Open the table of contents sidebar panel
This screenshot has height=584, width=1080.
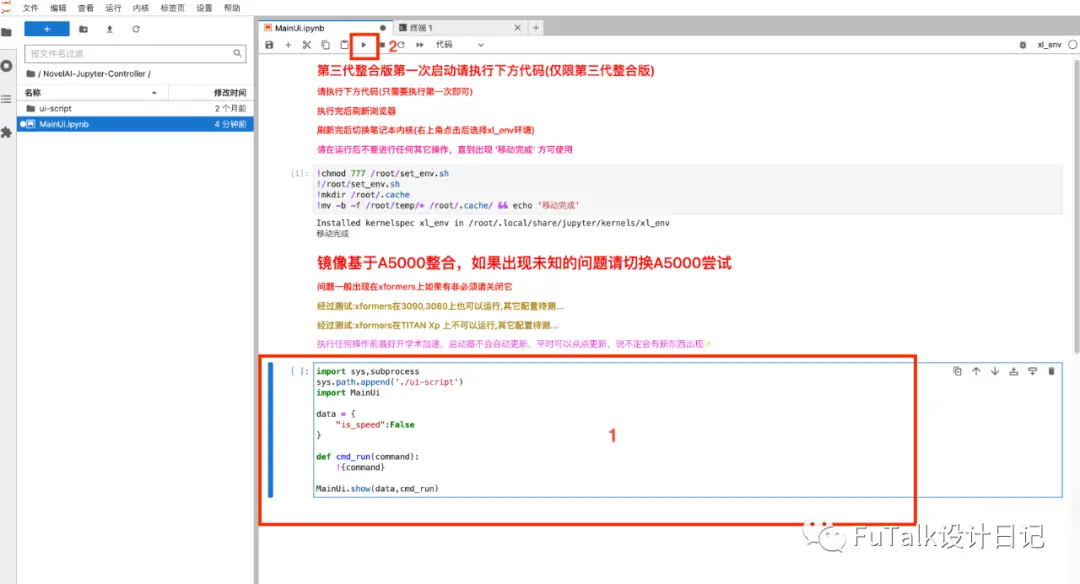[x=7, y=99]
